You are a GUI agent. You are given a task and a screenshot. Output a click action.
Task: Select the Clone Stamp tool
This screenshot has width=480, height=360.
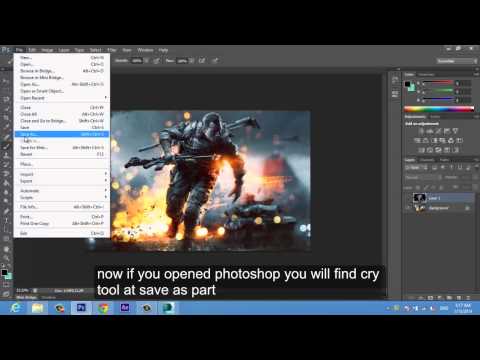click(x=6, y=155)
